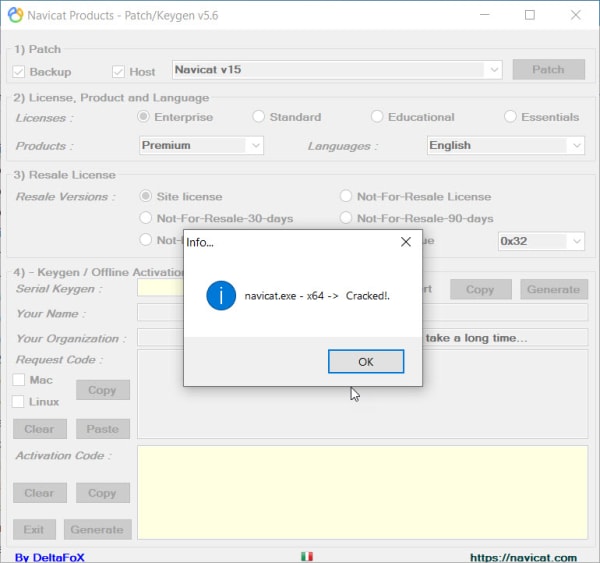Select the Educational license radio
Screen dimensions: 600x563
pyautogui.click(x=377, y=116)
